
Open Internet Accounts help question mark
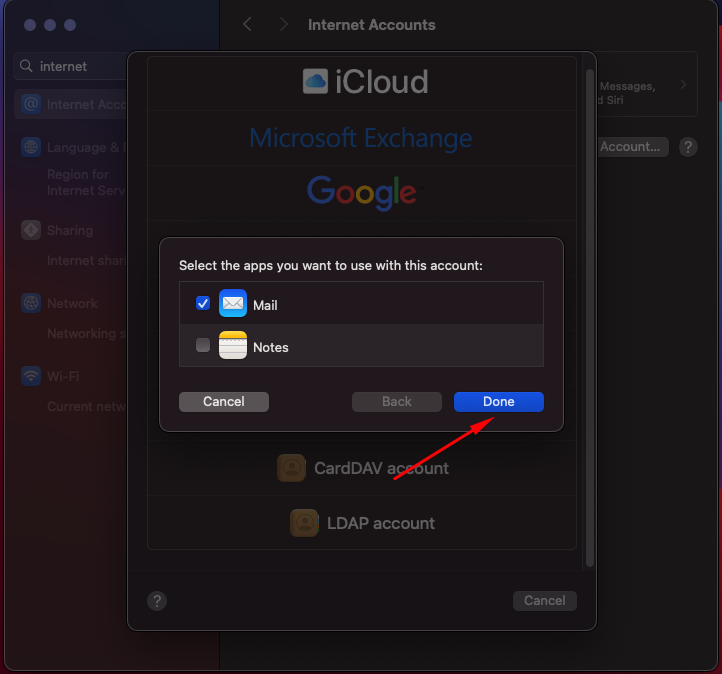[688, 147]
